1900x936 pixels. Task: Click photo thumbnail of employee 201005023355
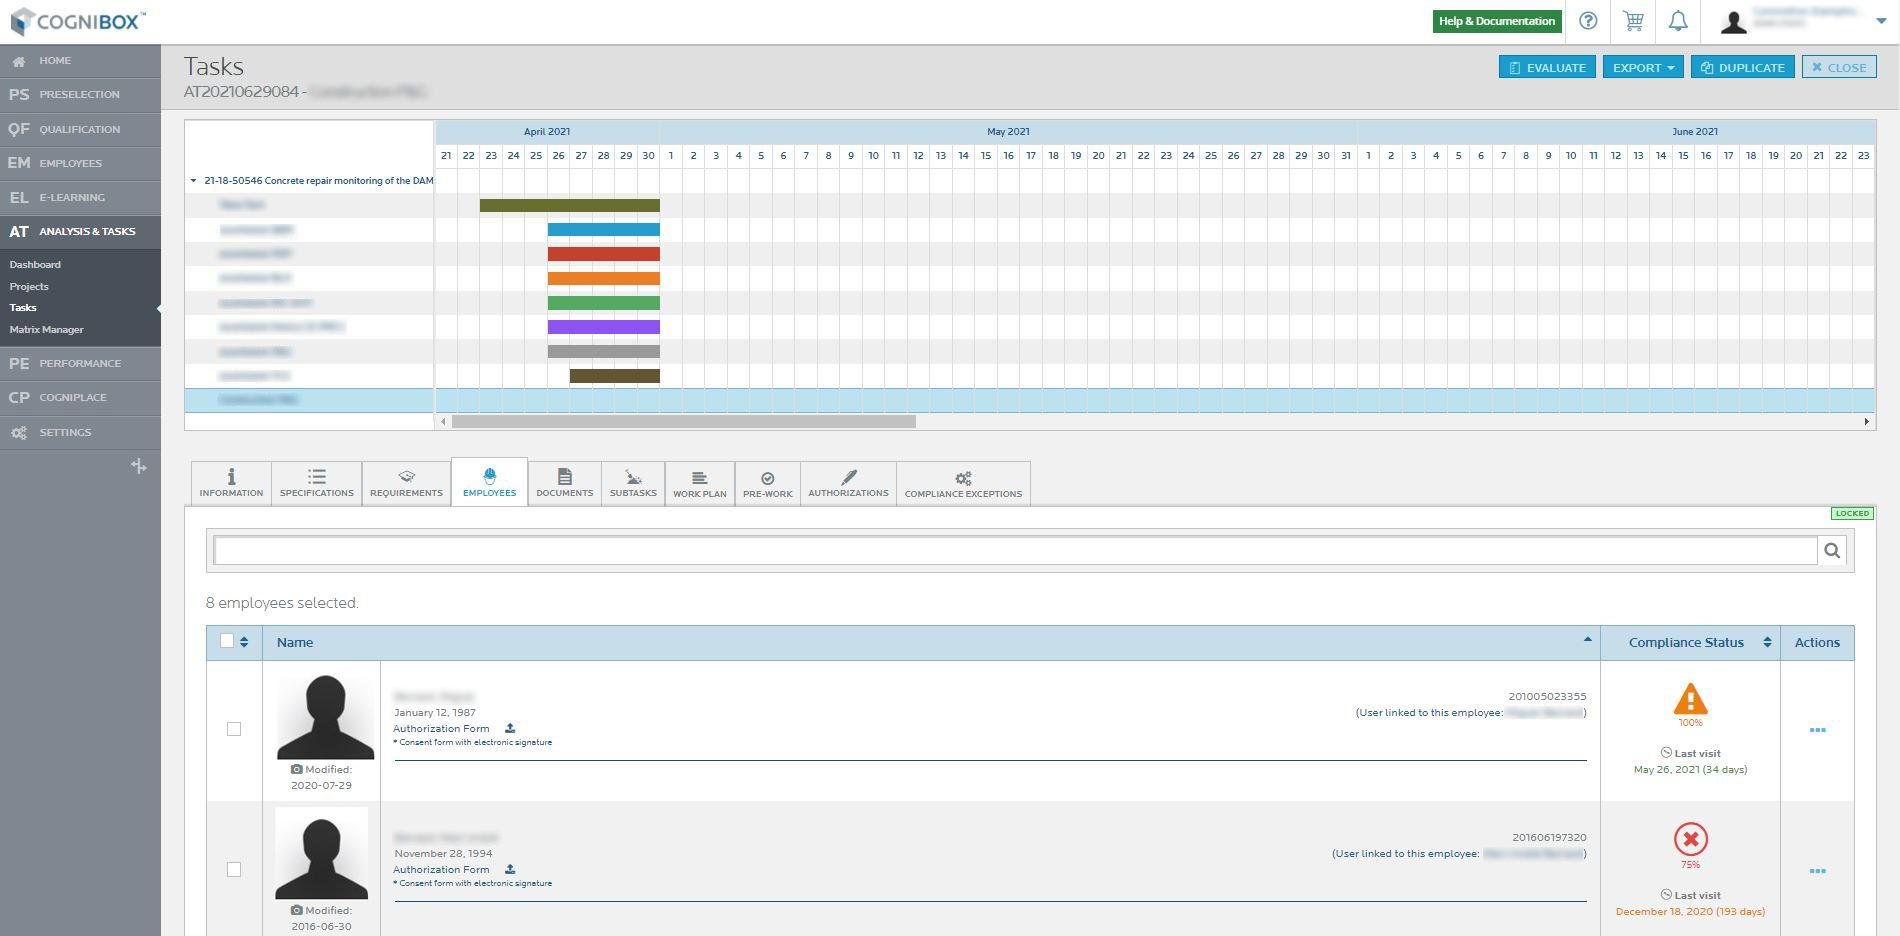pos(325,717)
